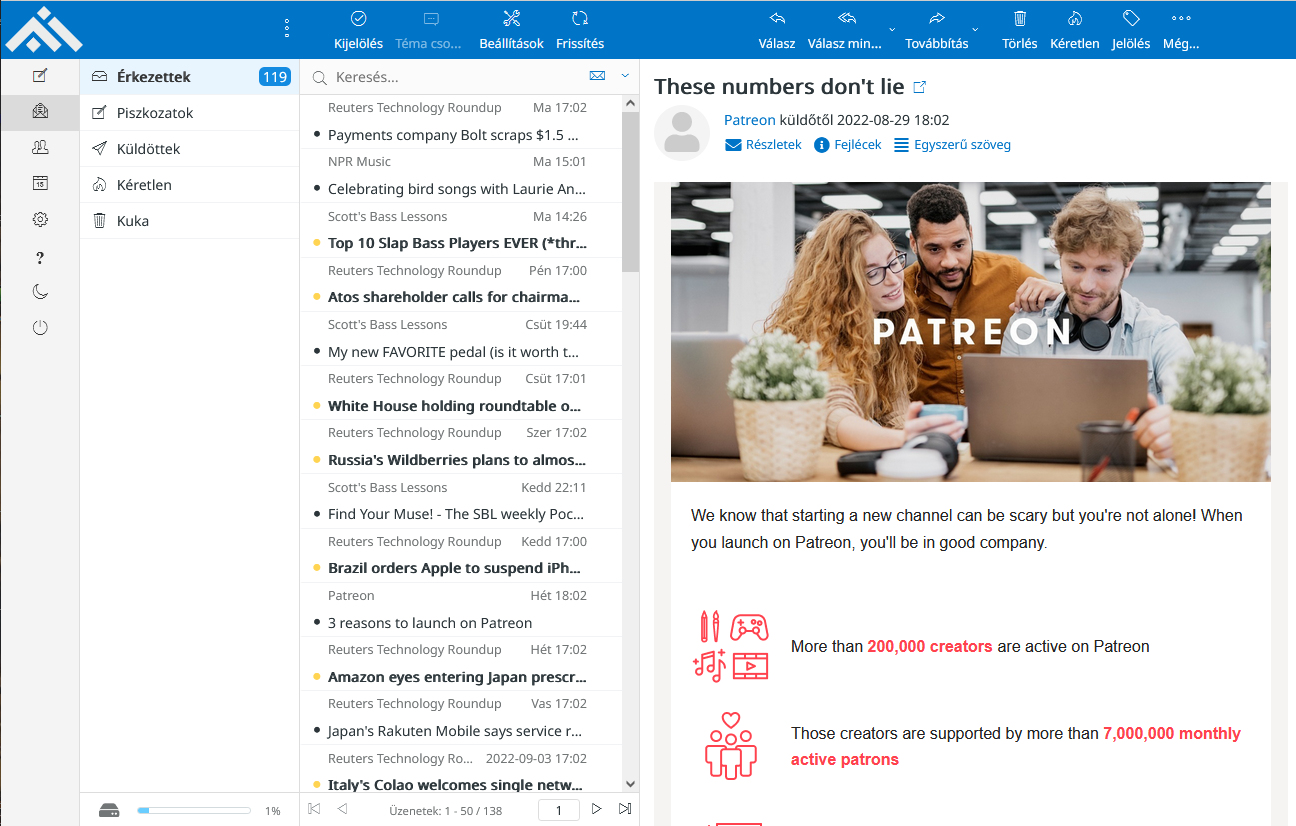
Task: Open 'Celebrating bird songs with Laurie' message
Action: 461,175
